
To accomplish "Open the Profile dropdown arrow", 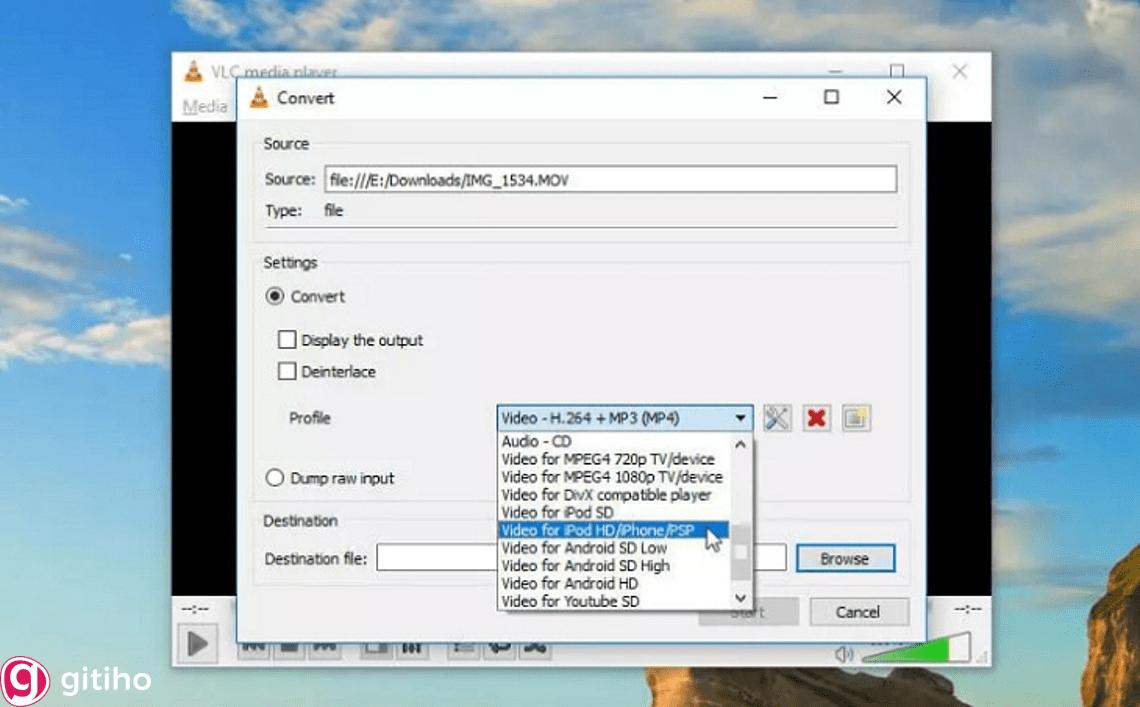I will point(741,418).
